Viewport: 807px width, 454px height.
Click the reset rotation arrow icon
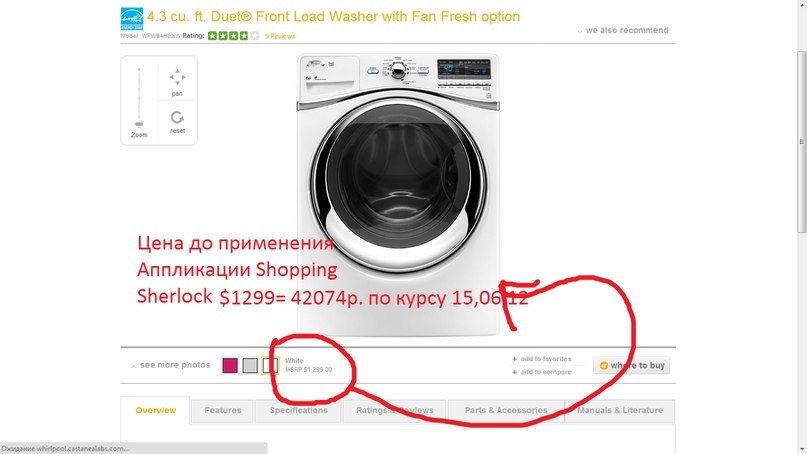177,117
